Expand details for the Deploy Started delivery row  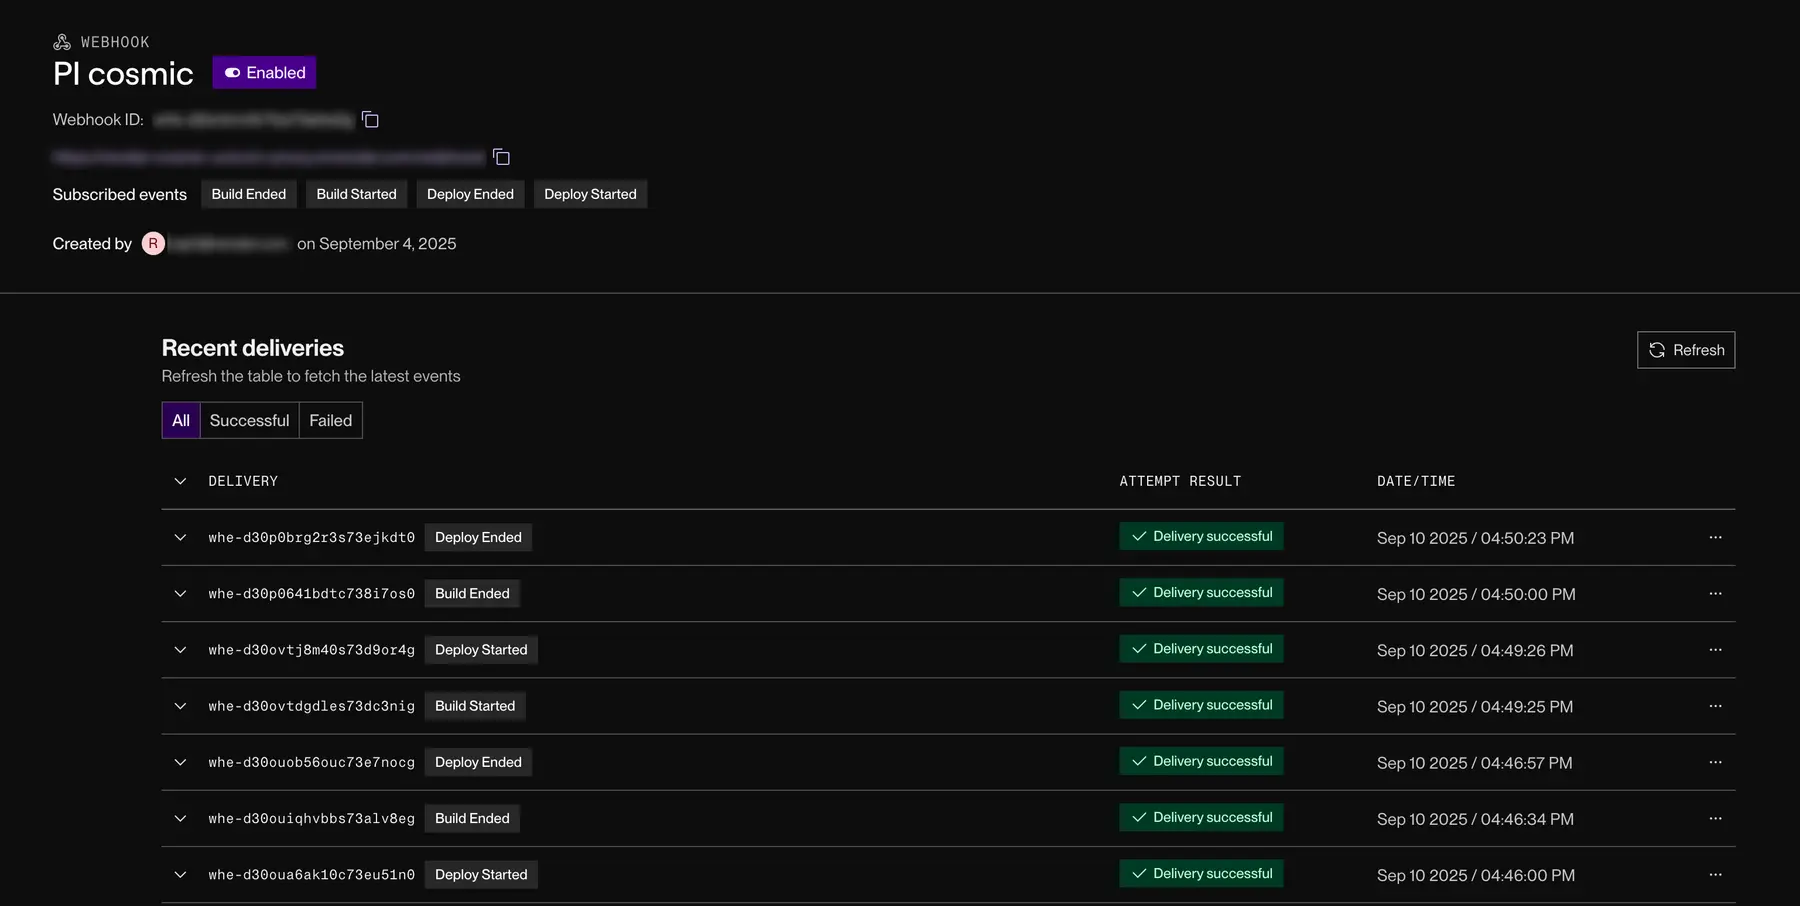180,649
